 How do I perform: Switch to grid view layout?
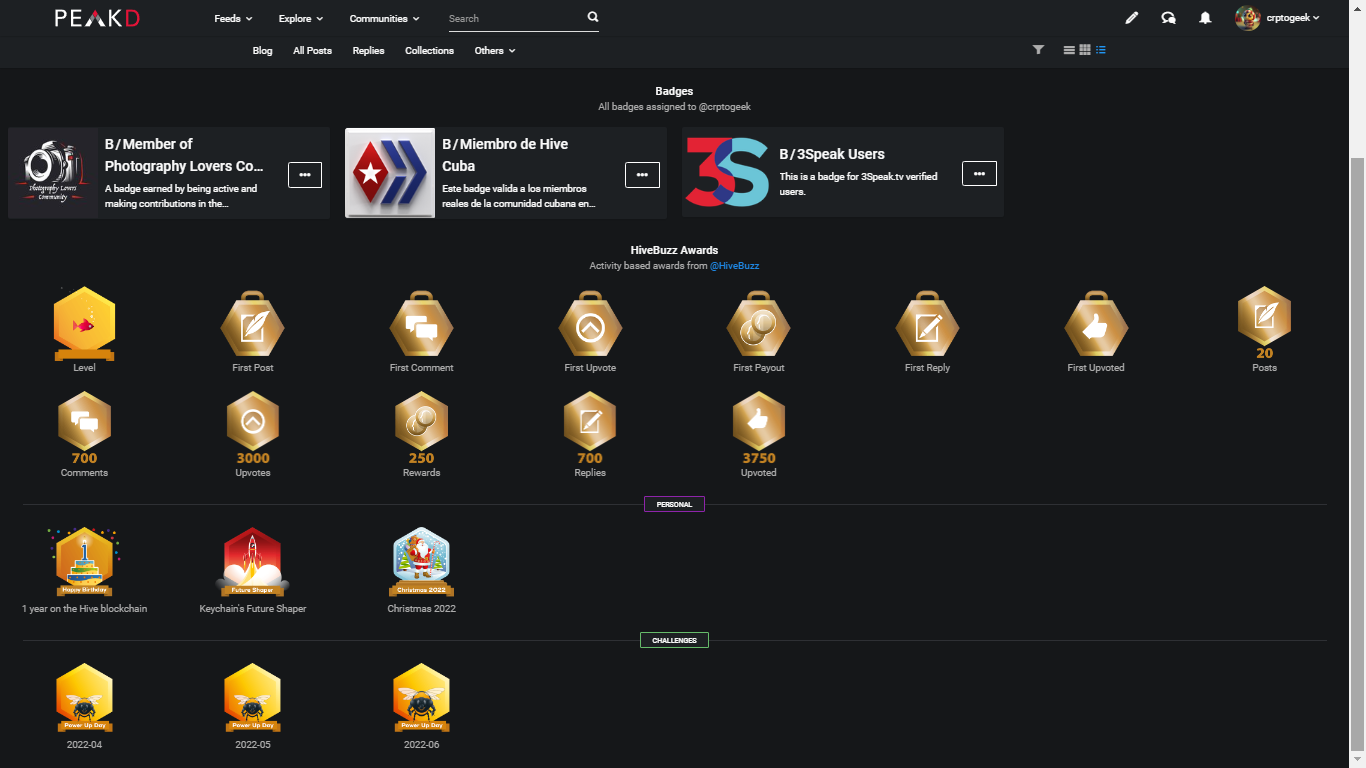click(1085, 50)
